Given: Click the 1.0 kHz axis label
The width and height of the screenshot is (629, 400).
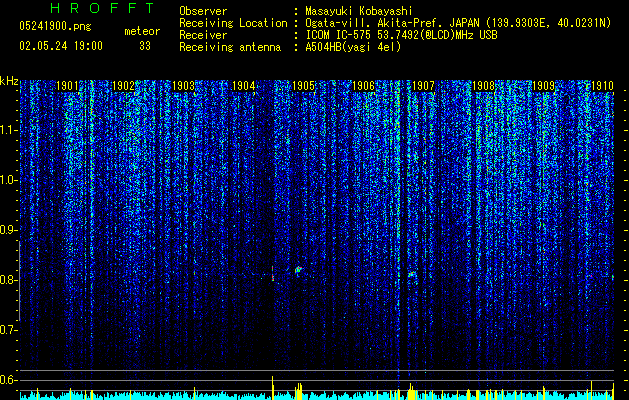Looking at the screenshot, I should point(9,180).
